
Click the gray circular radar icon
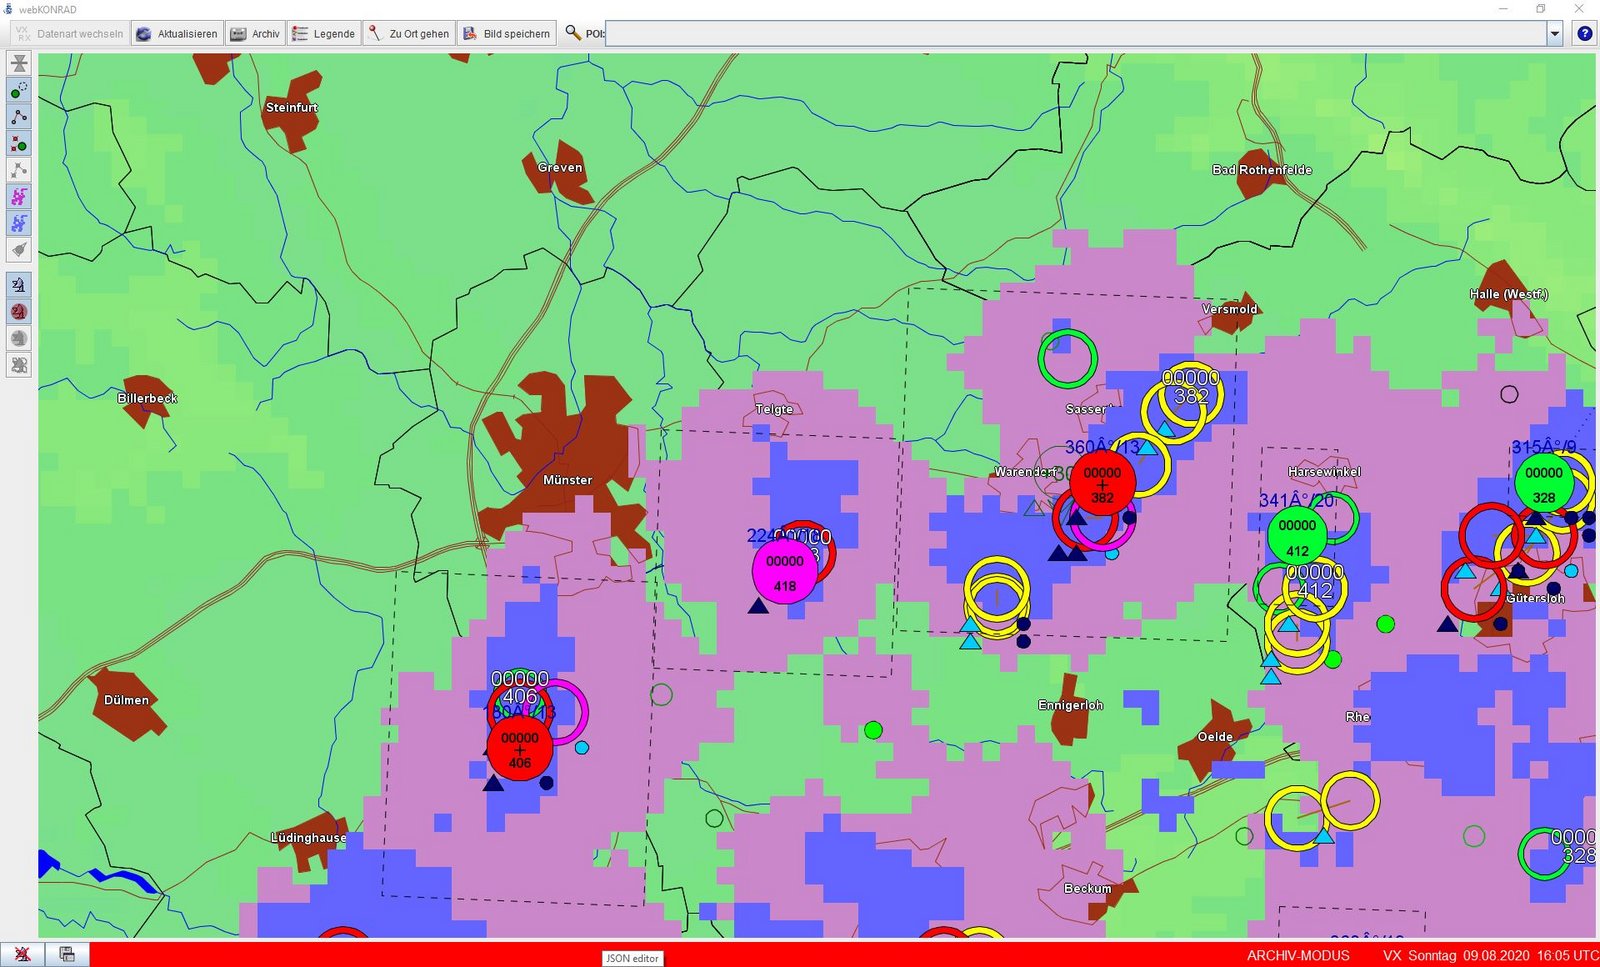(x=19, y=338)
